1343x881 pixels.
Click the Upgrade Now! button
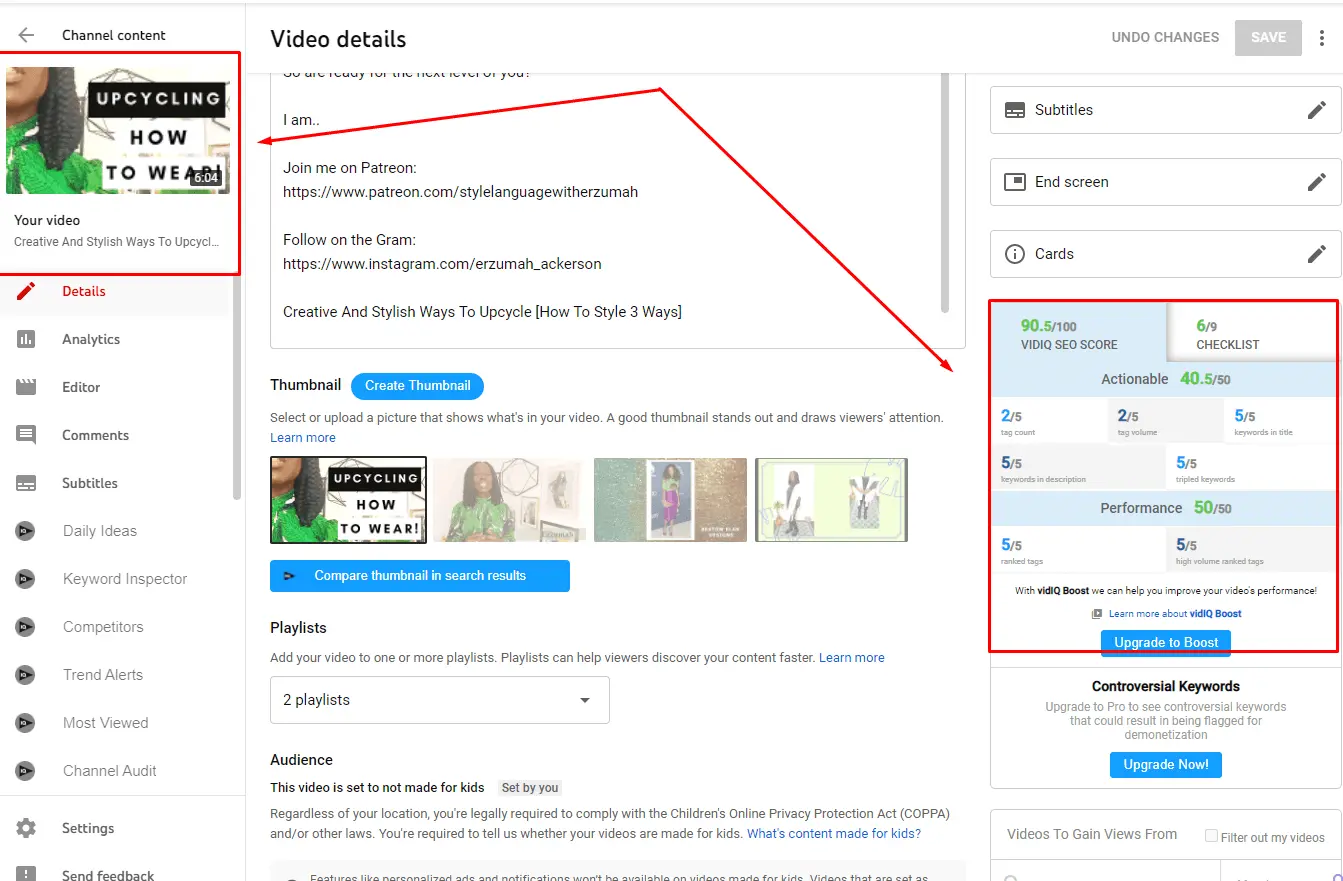click(x=1166, y=765)
